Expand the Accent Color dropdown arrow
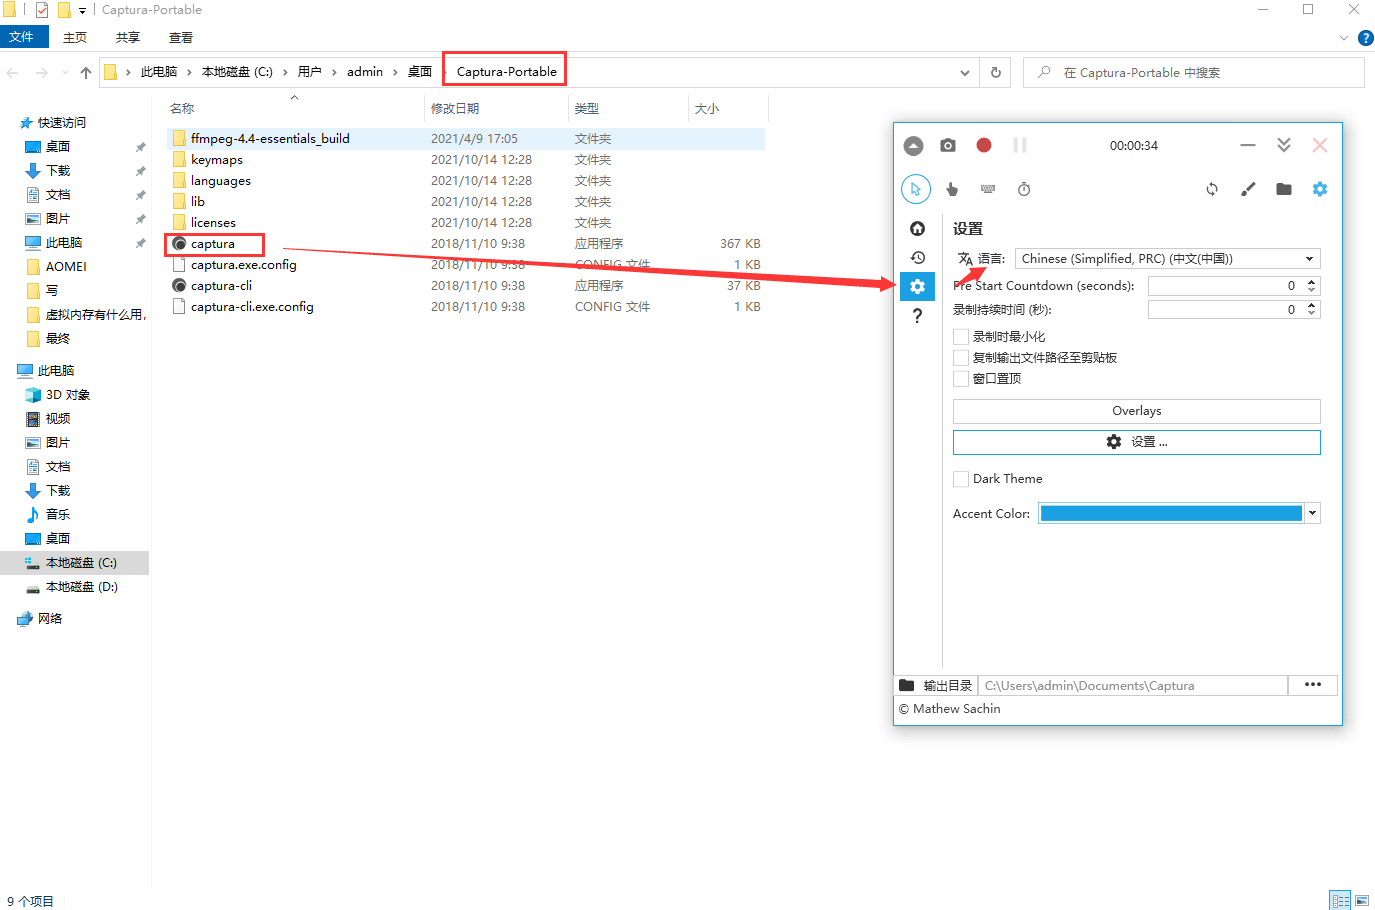 coord(1312,513)
